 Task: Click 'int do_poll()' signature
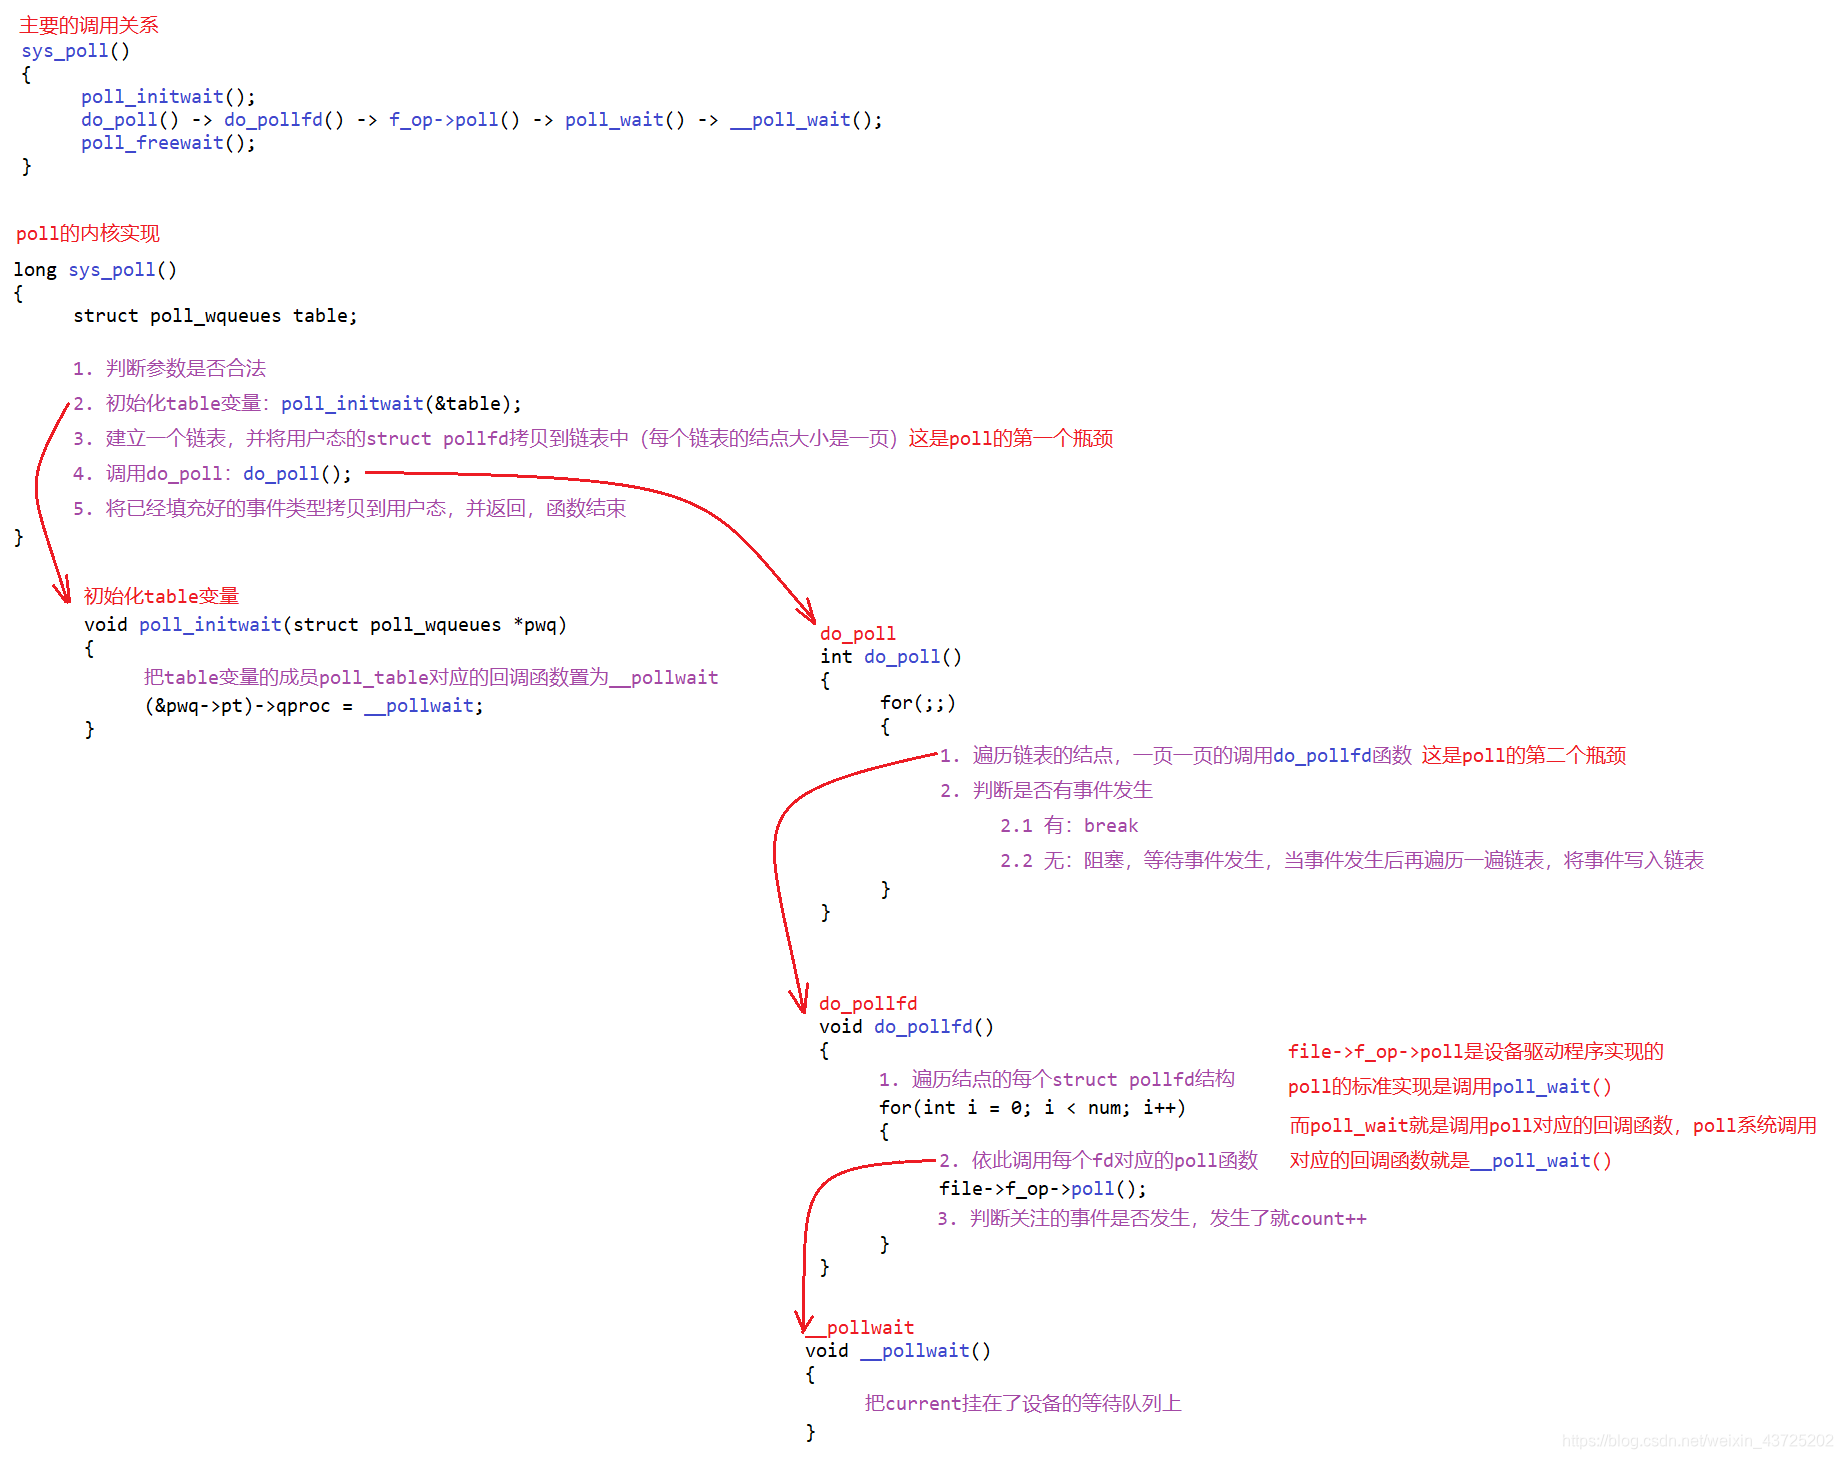[x=891, y=656]
